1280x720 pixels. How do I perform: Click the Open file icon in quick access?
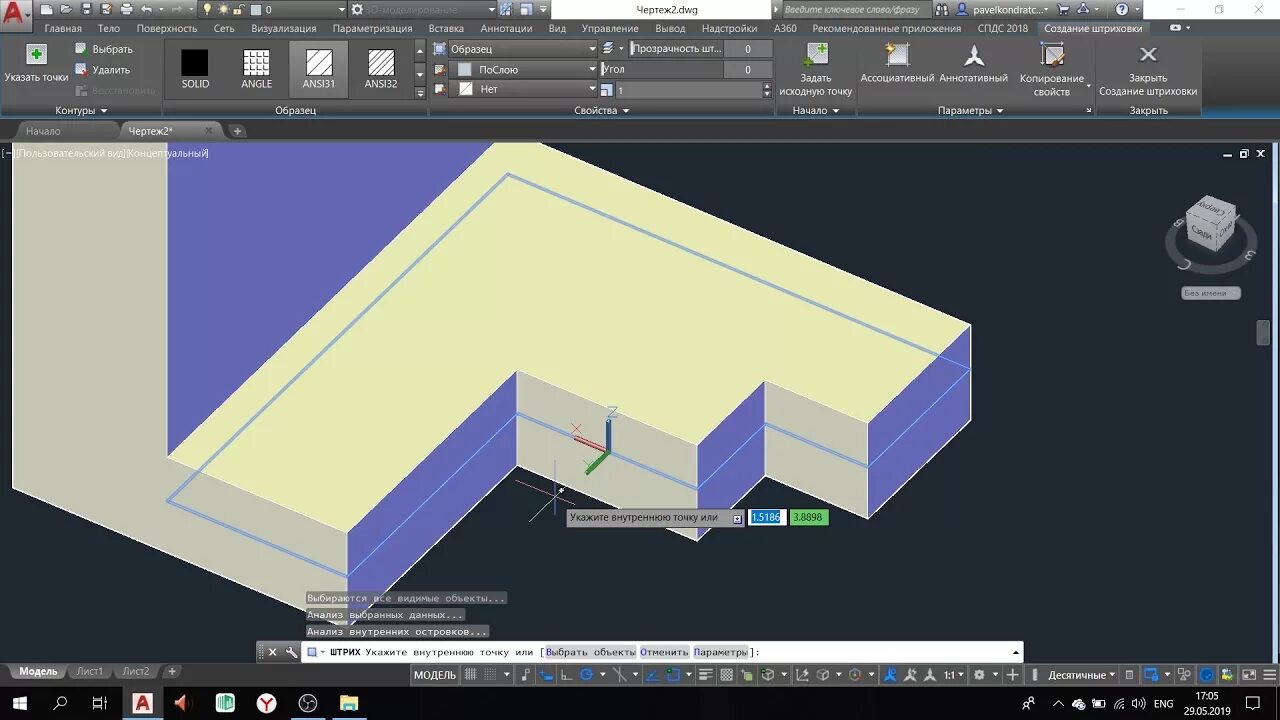click(x=66, y=9)
